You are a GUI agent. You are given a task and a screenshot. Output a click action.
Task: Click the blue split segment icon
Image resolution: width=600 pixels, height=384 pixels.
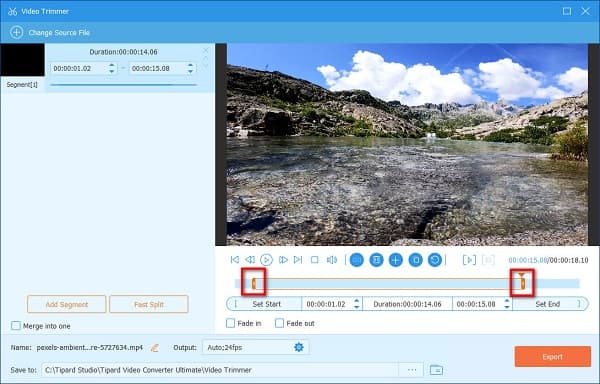point(377,260)
